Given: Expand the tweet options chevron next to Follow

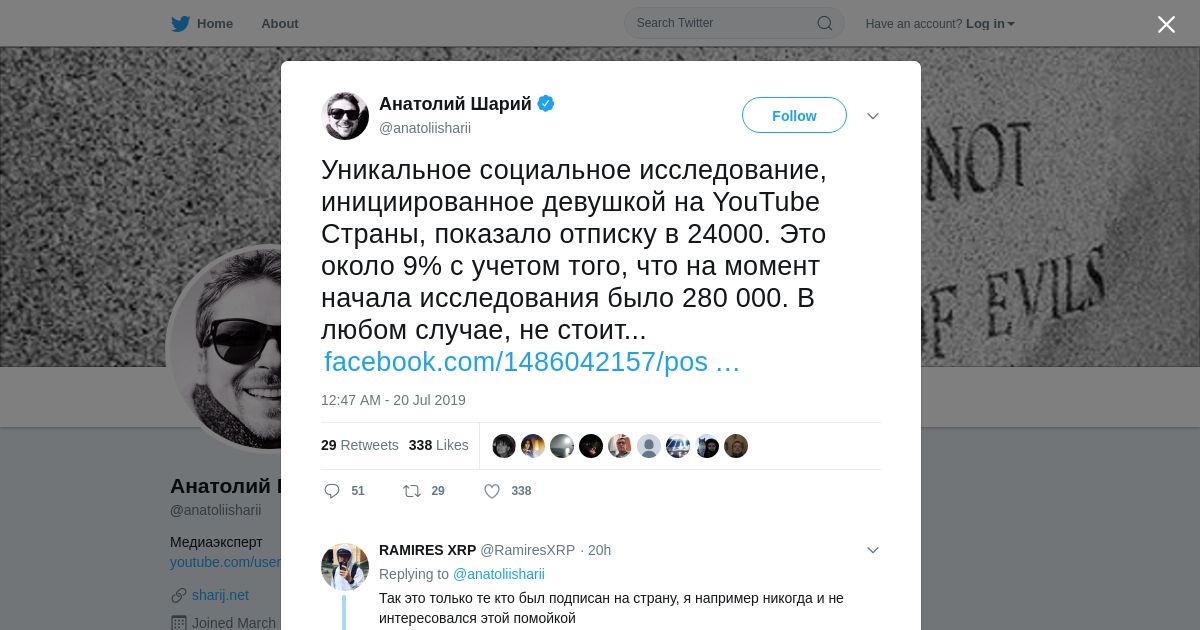Looking at the screenshot, I should [x=873, y=116].
